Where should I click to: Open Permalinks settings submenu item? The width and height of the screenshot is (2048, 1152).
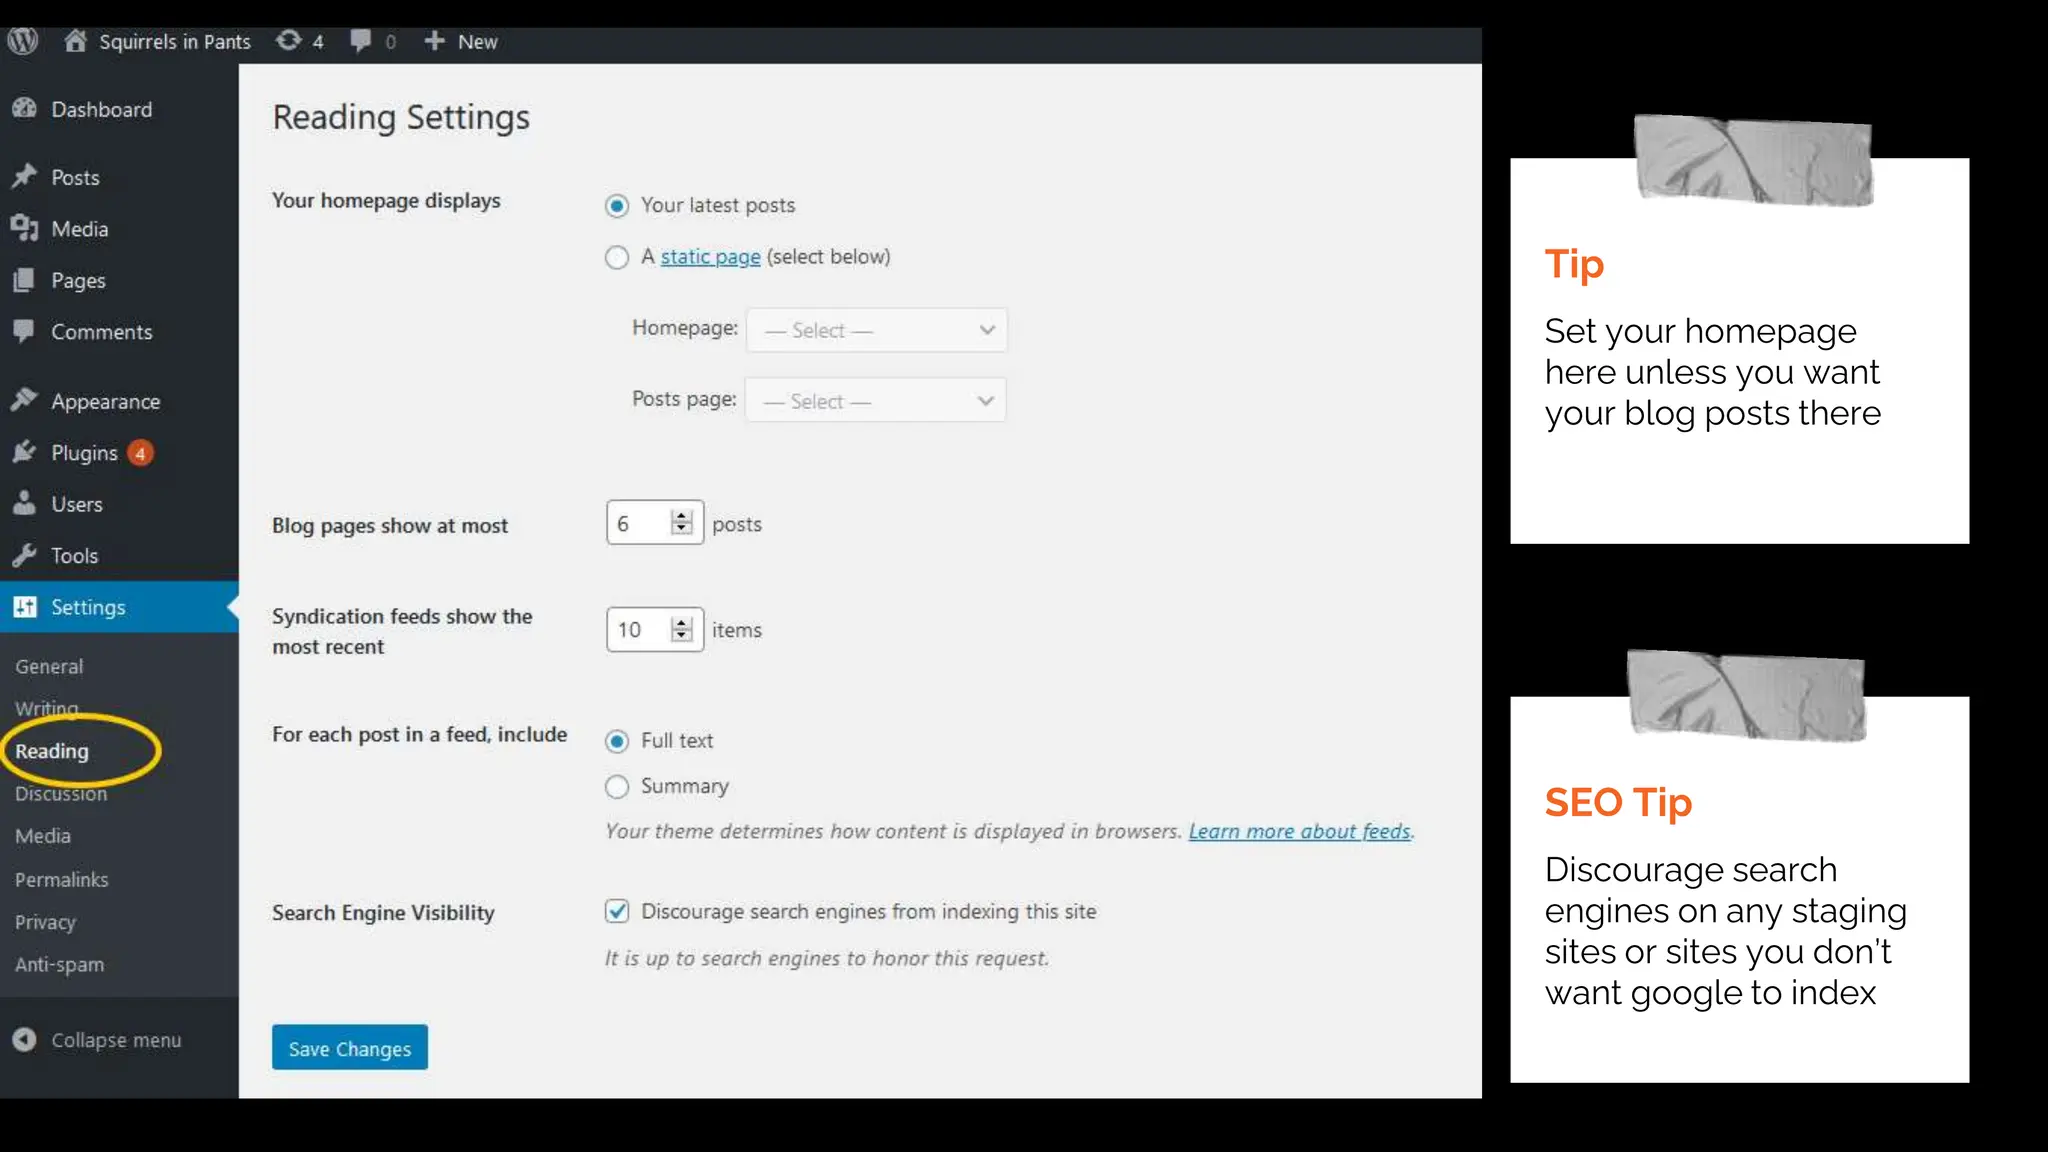(x=61, y=880)
